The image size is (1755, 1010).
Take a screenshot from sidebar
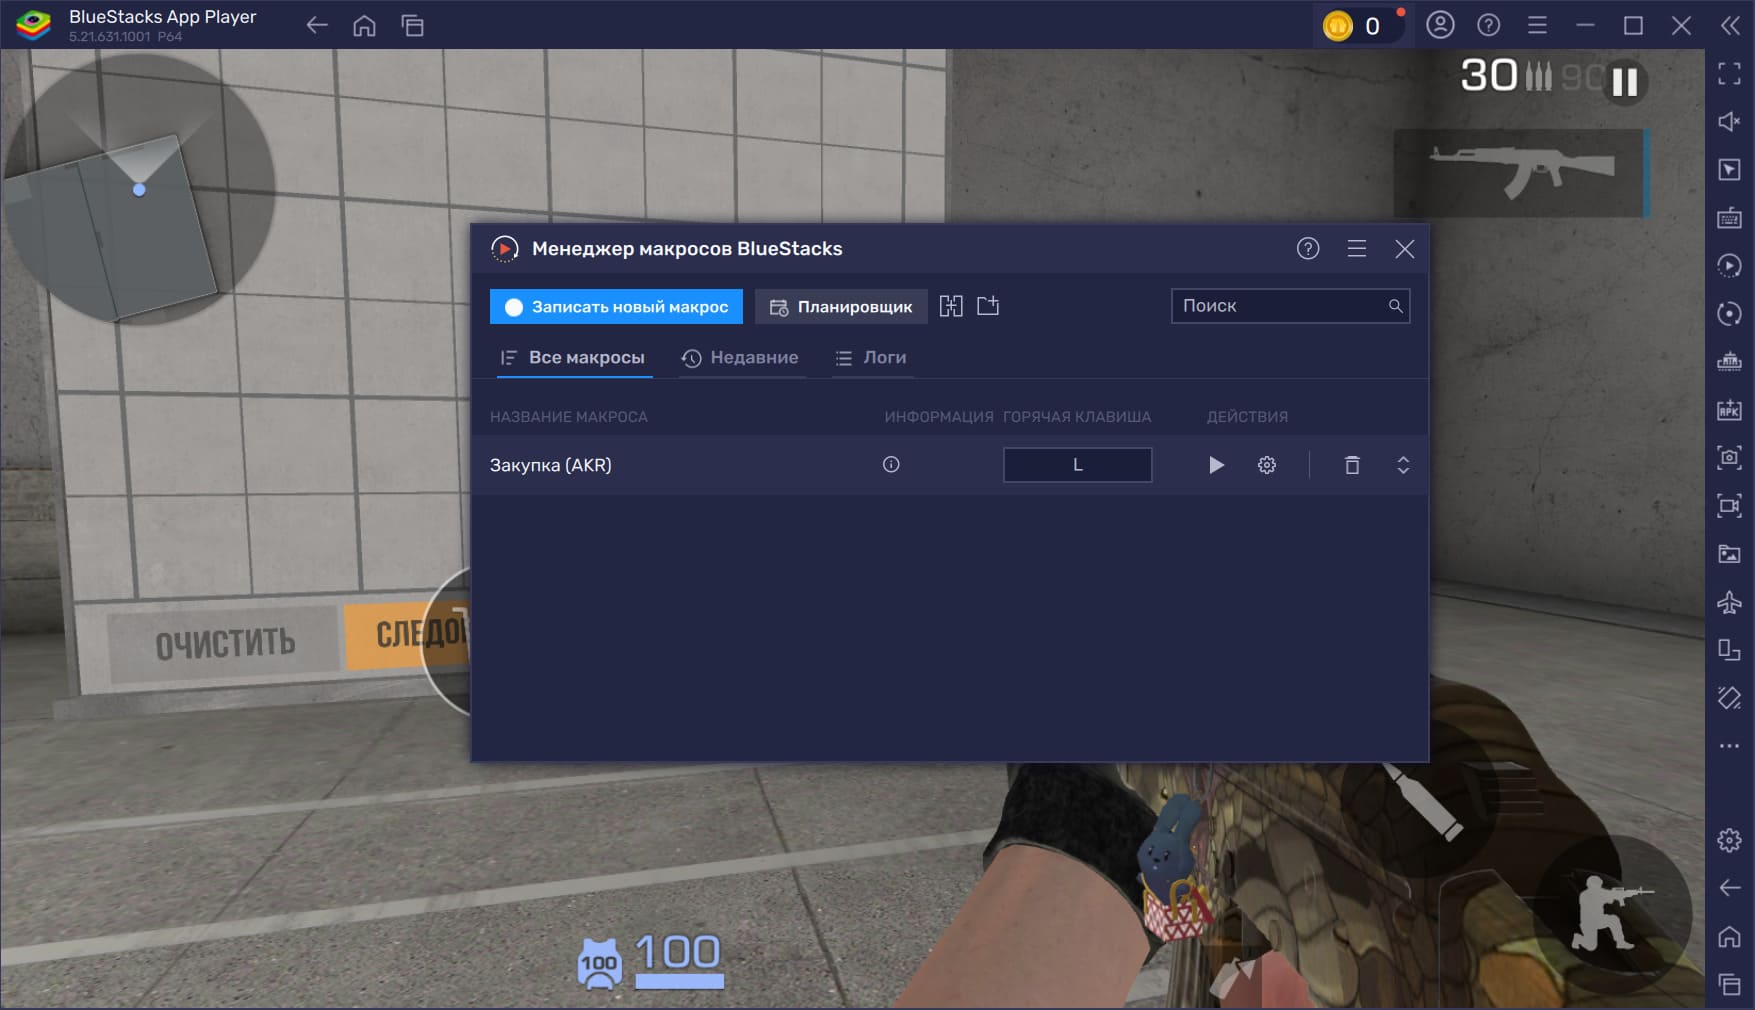pos(1729,457)
